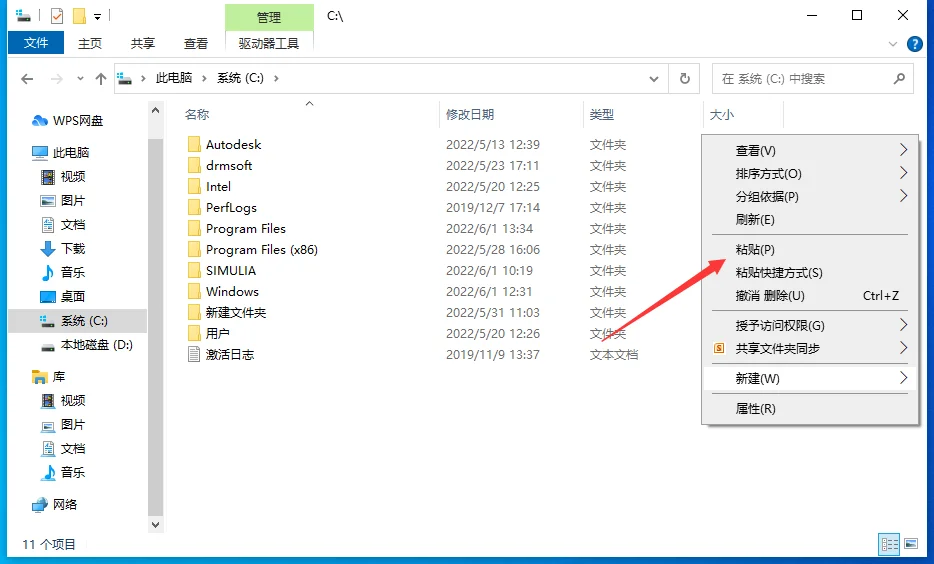Sort by the 大小 column header
Viewport: 934px width, 564px height.
coord(721,114)
